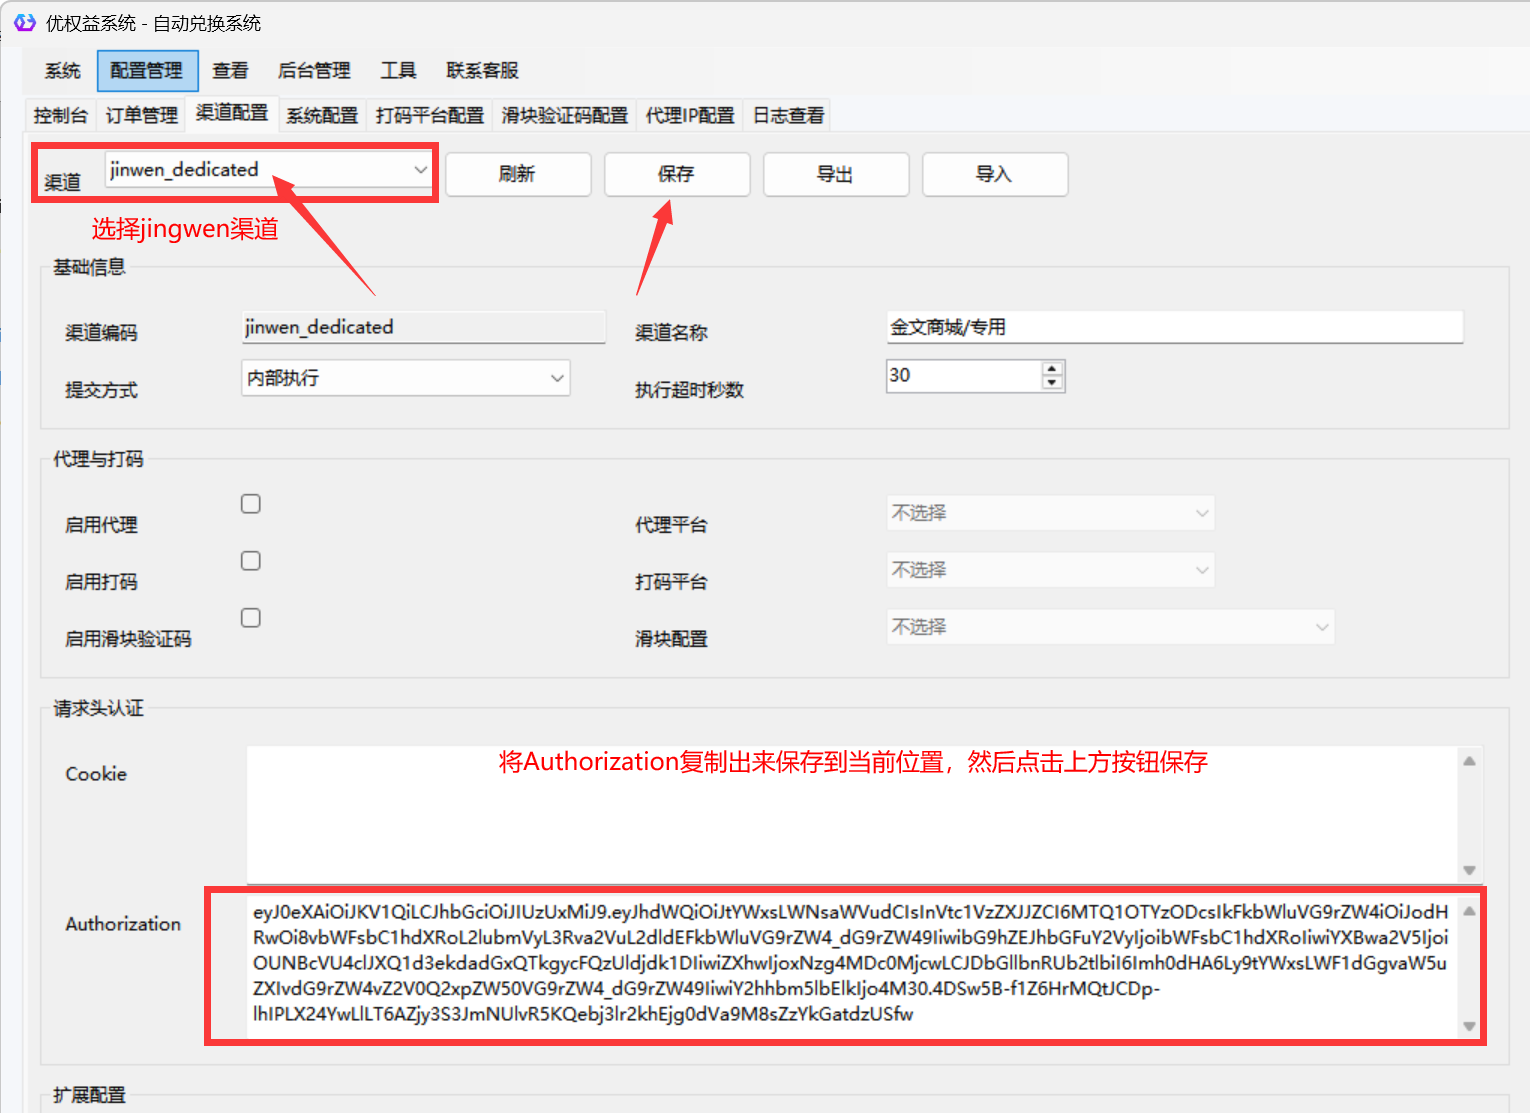Click the 渠道编码 field

(424, 327)
